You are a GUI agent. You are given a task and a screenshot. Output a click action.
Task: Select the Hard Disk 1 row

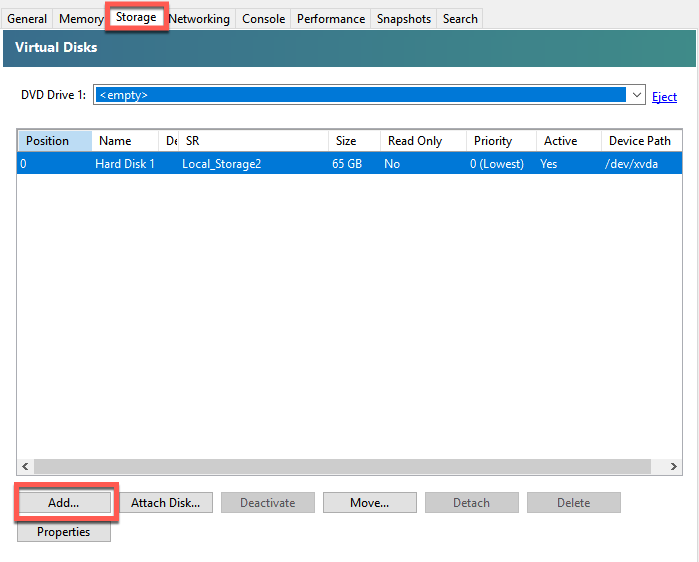pyautogui.click(x=350, y=164)
